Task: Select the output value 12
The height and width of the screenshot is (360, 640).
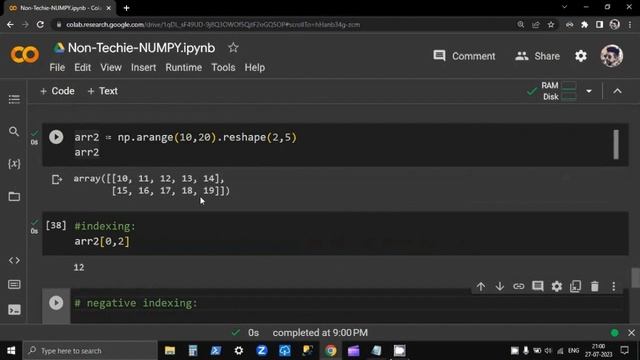Action: coord(79,268)
